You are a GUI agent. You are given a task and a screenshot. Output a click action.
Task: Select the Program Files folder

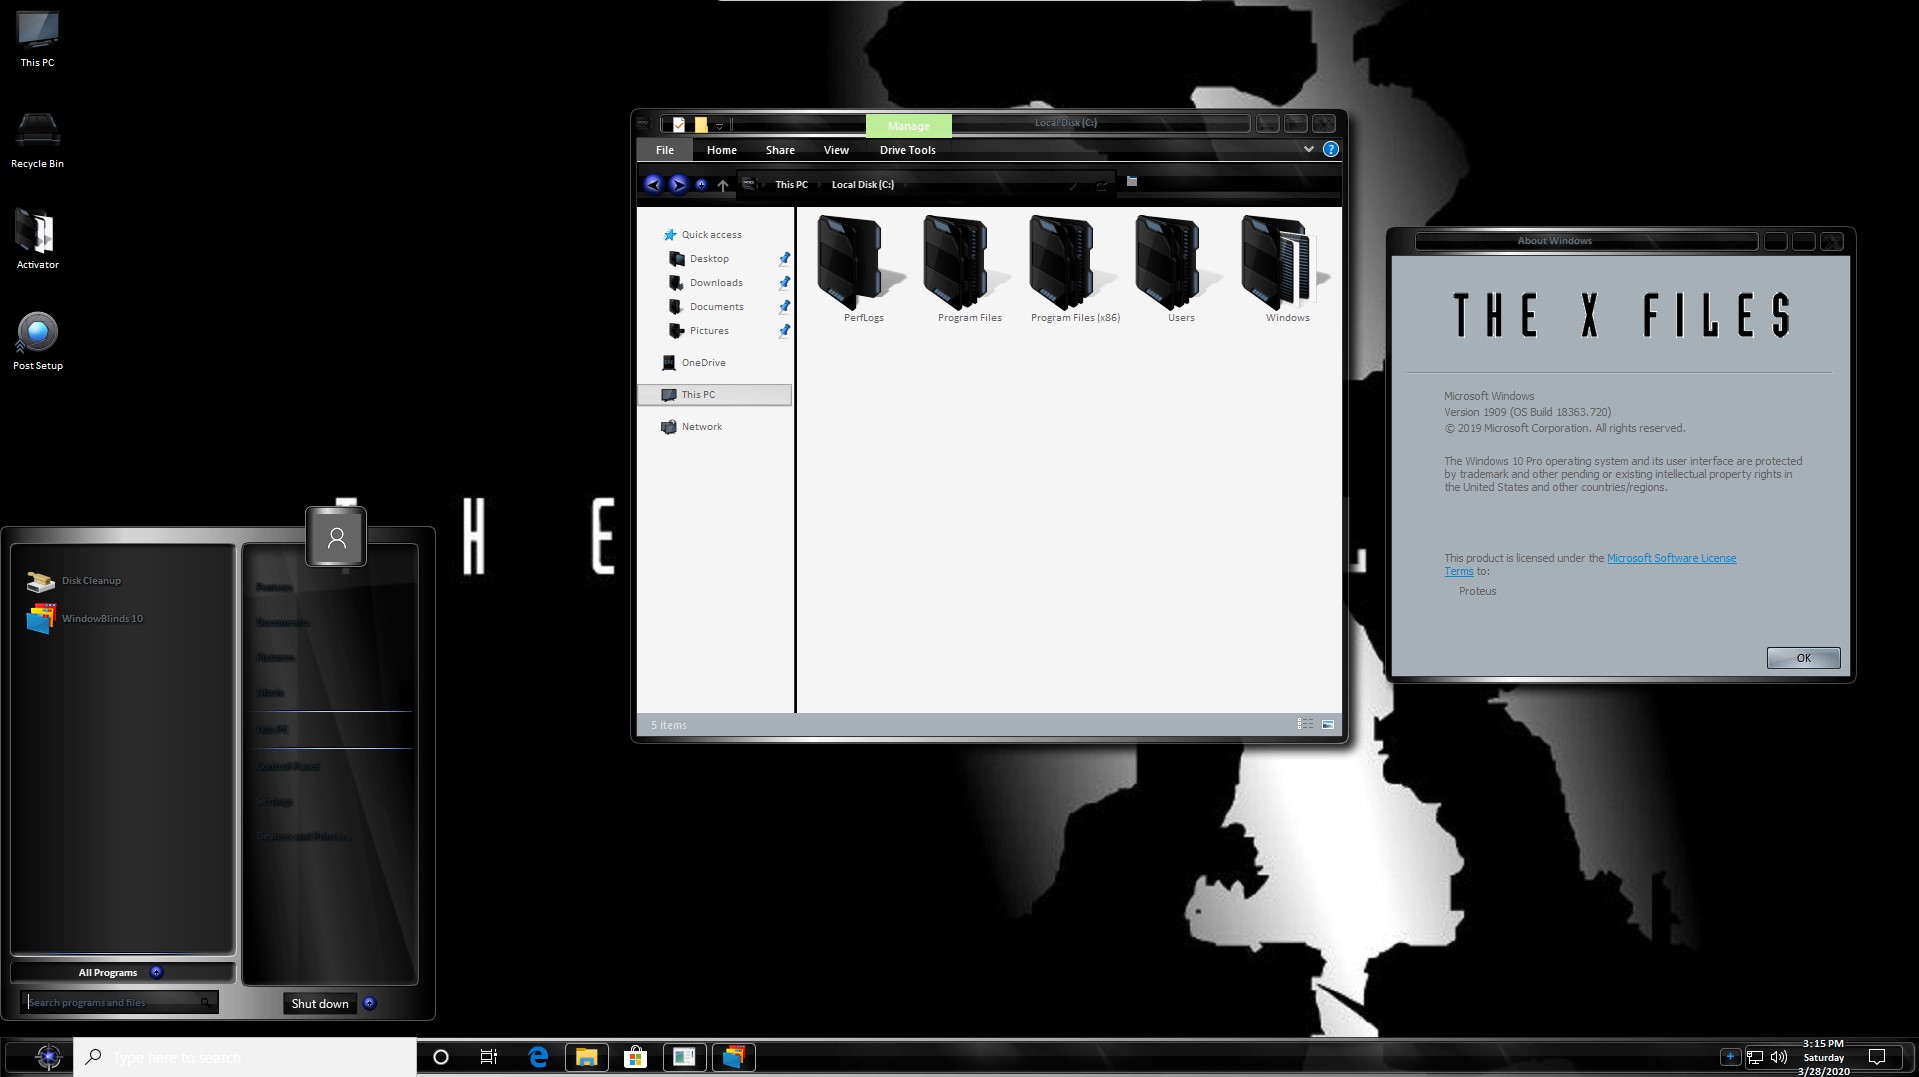[969, 269]
